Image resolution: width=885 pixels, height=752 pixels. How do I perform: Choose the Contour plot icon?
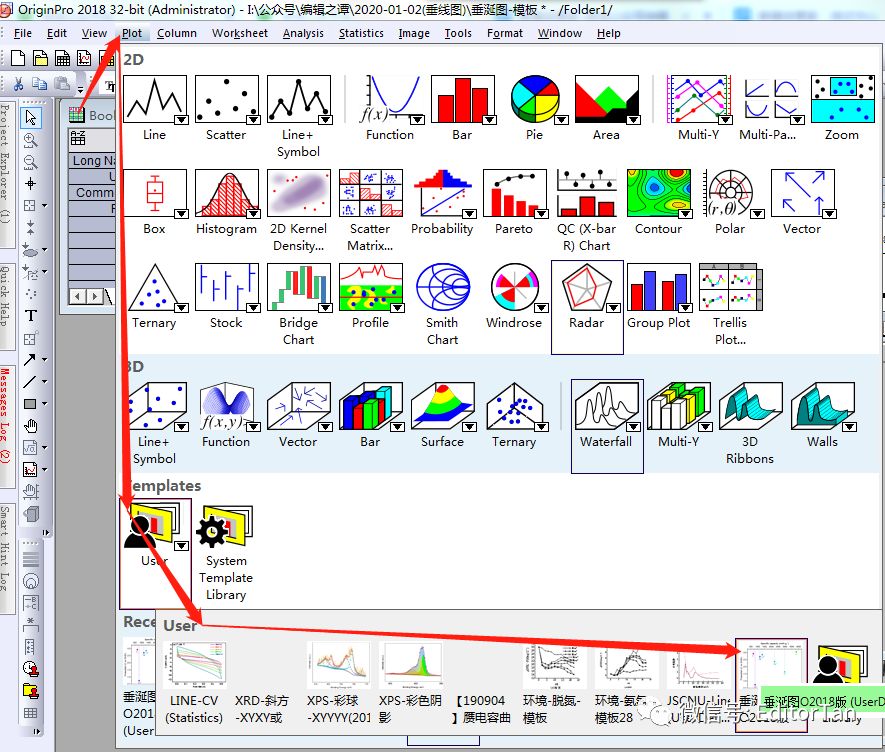(659, 193)
